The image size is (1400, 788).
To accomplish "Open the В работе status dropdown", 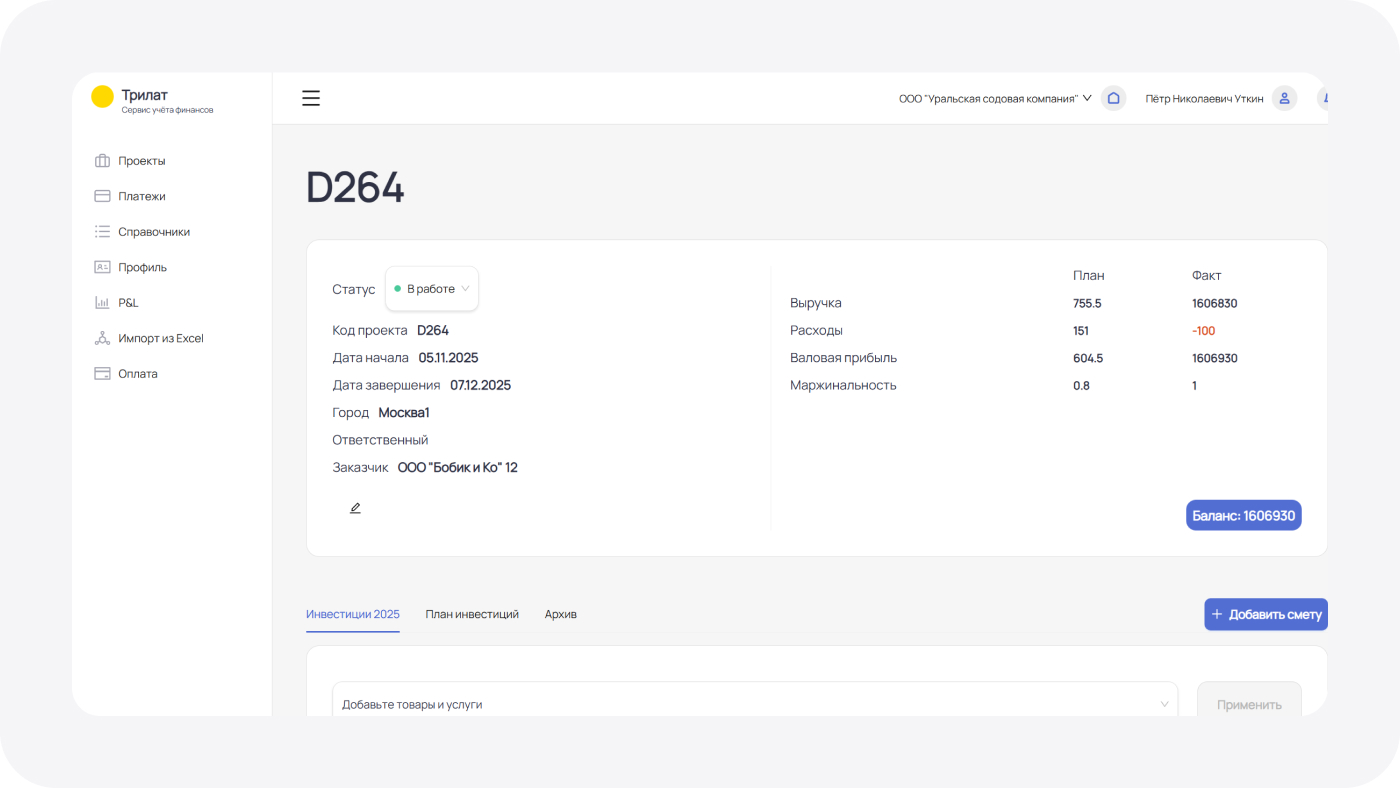I will 432,289.
